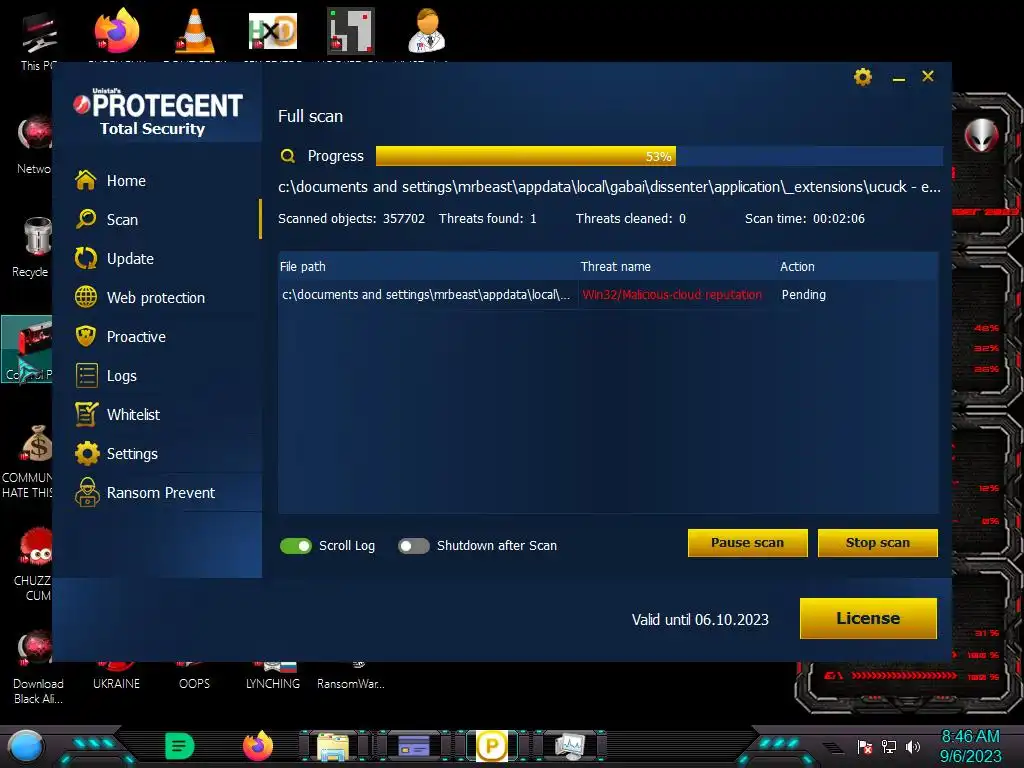Open Firefox desktop shortcut icon
1024x768 pixels.
point(117,31)
